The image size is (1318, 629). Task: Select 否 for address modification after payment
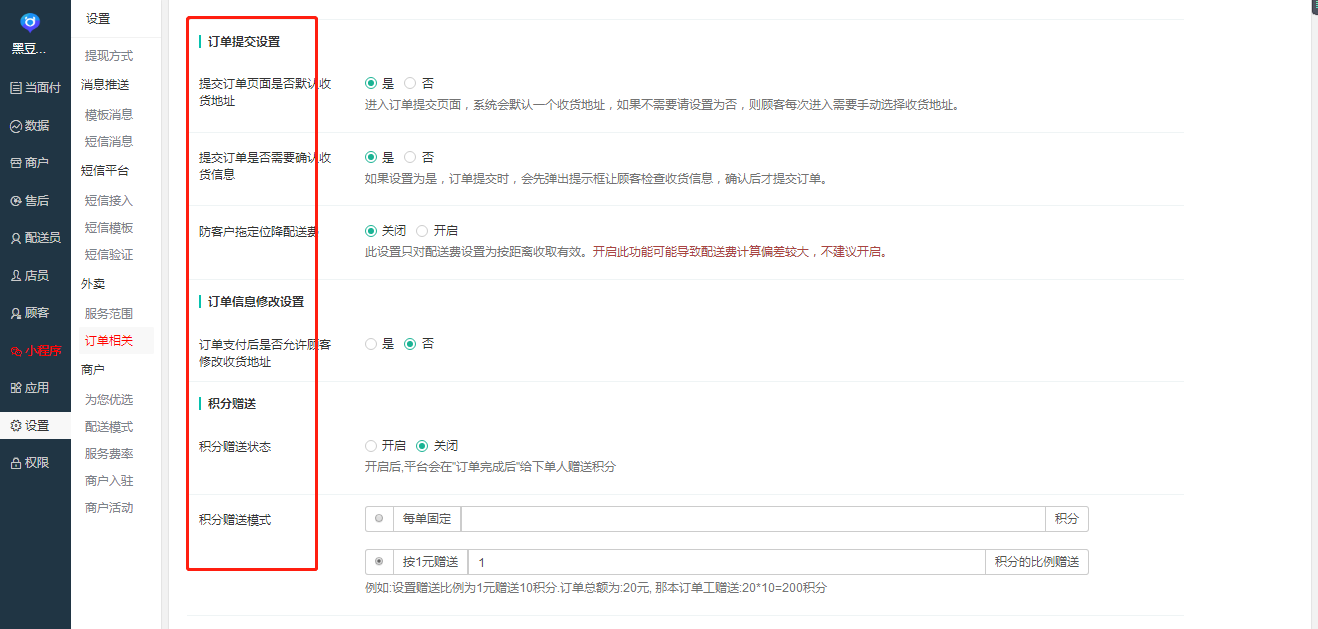[x=410, y=344]
